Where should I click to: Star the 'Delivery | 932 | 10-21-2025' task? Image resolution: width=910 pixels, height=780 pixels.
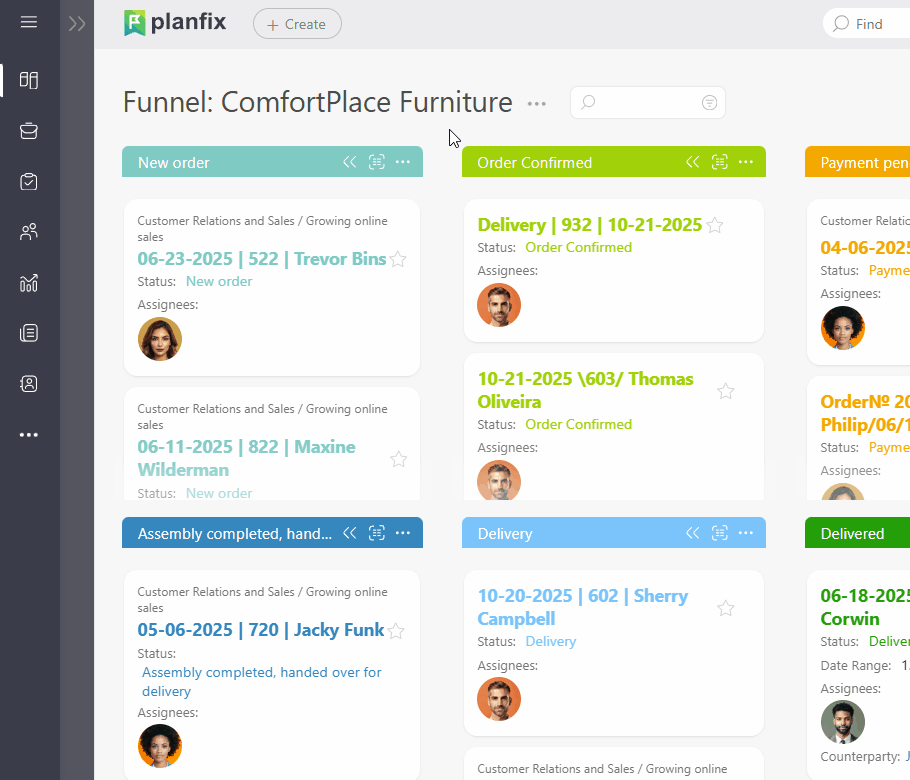[x=715, y=225]
